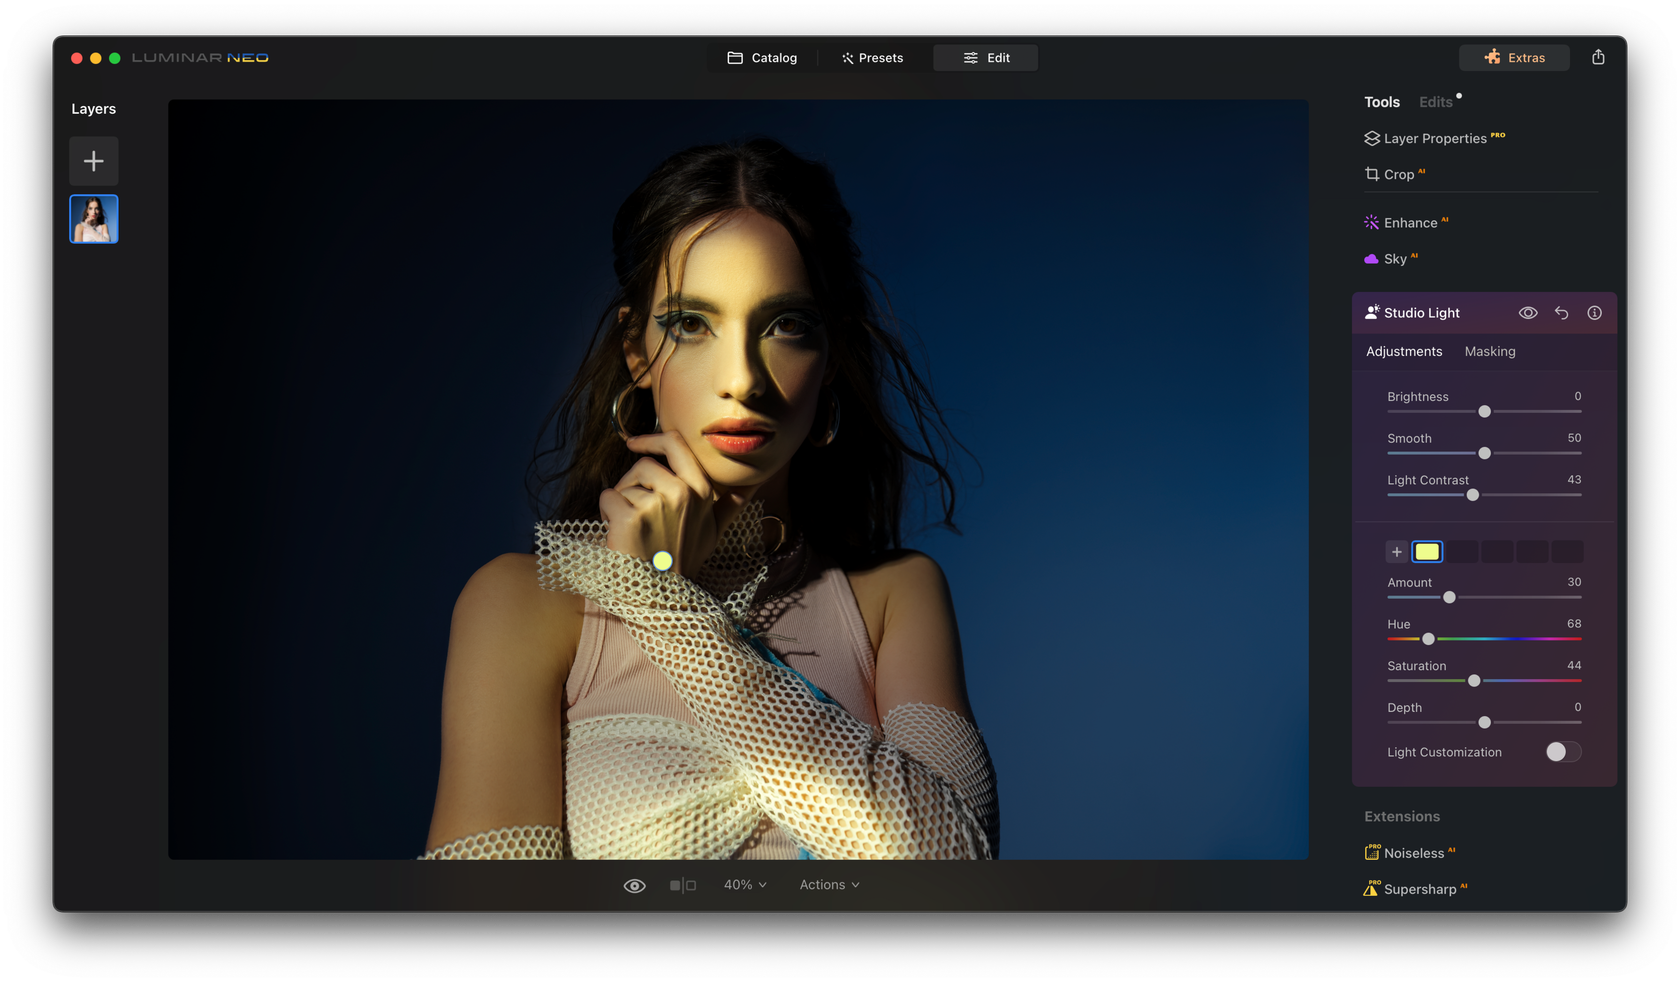Open the Sky AI tool
1680x982 pixels.
(x=1399, y=258)
